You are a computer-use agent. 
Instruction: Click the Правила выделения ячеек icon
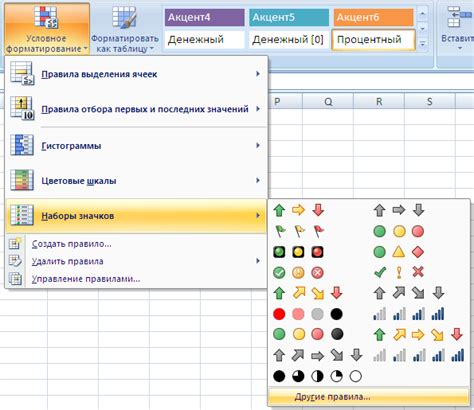coord(22,73)
